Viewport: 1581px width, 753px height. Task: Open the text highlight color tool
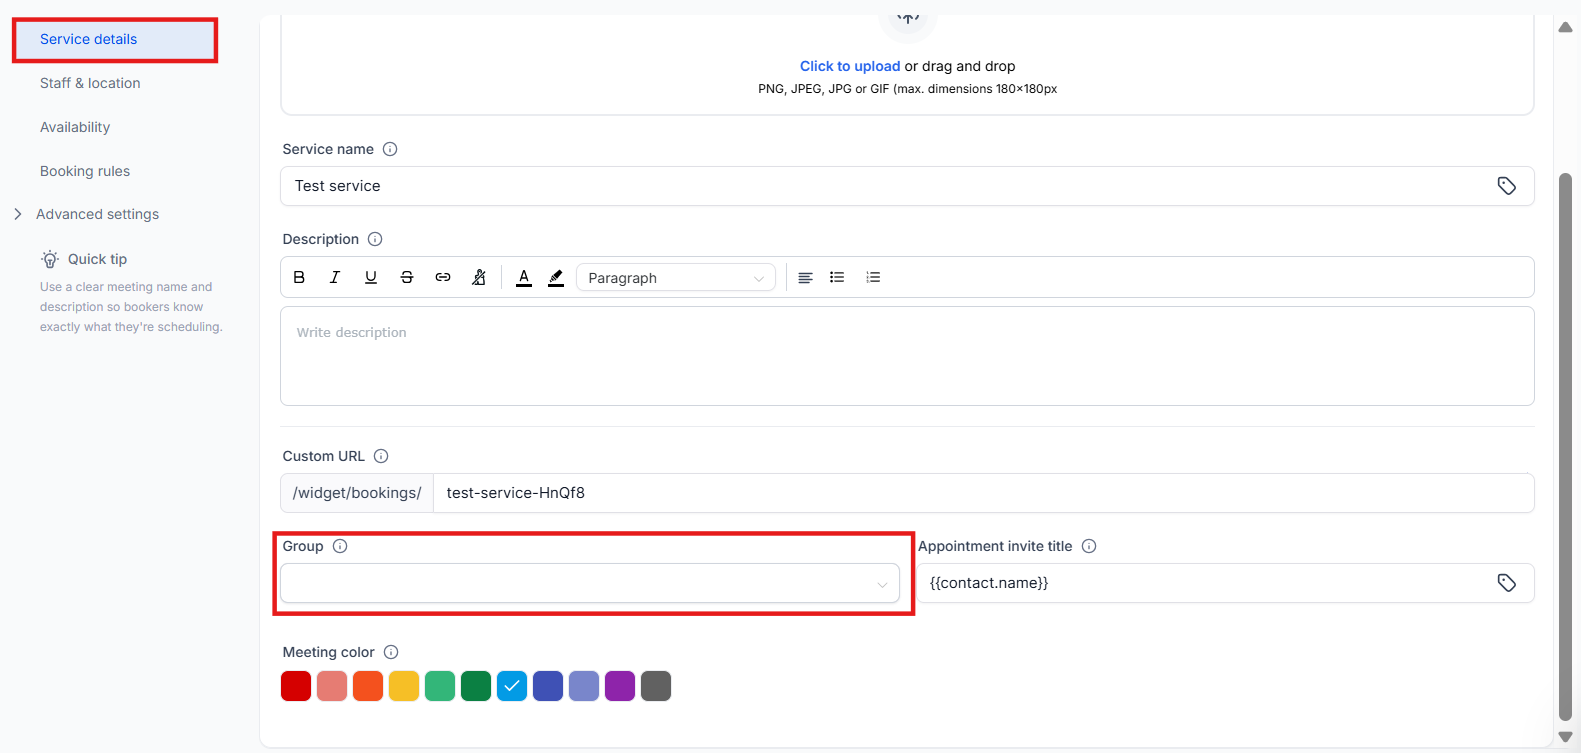click(x=556, y=278)
